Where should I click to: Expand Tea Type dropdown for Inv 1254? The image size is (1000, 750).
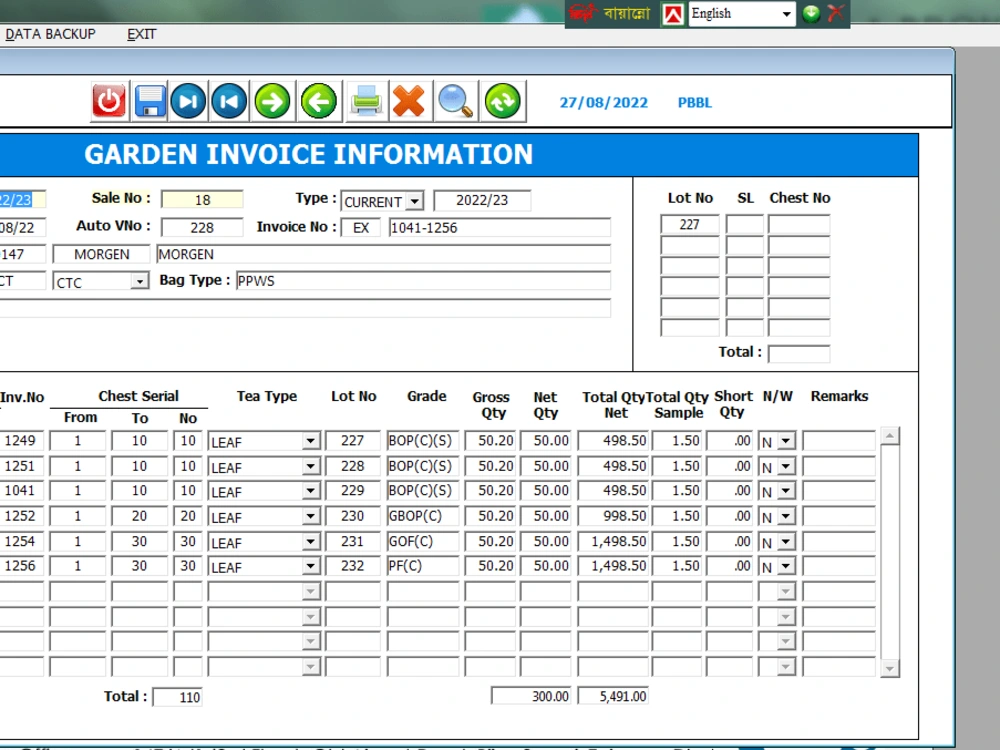pyautogui.click(x=310, y=542)
